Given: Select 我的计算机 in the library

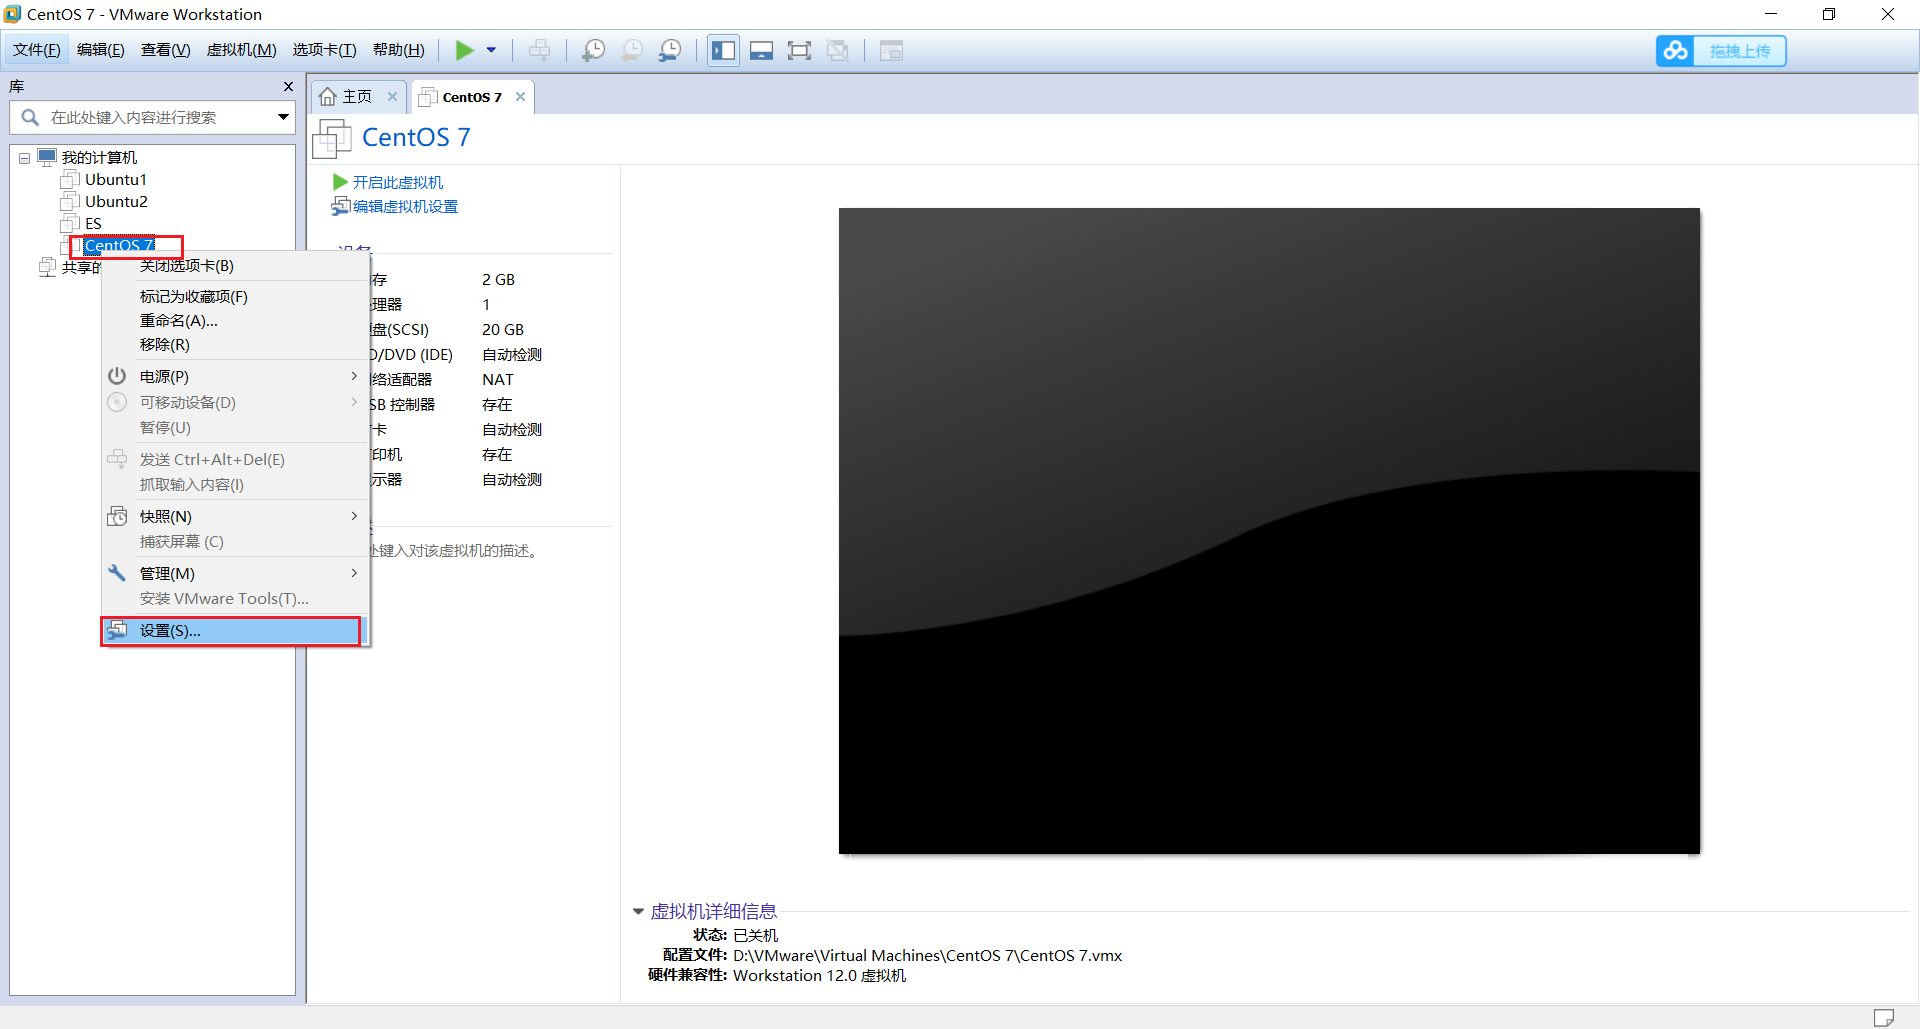Looking at the screenshot, I should click(x=99, y=157).
